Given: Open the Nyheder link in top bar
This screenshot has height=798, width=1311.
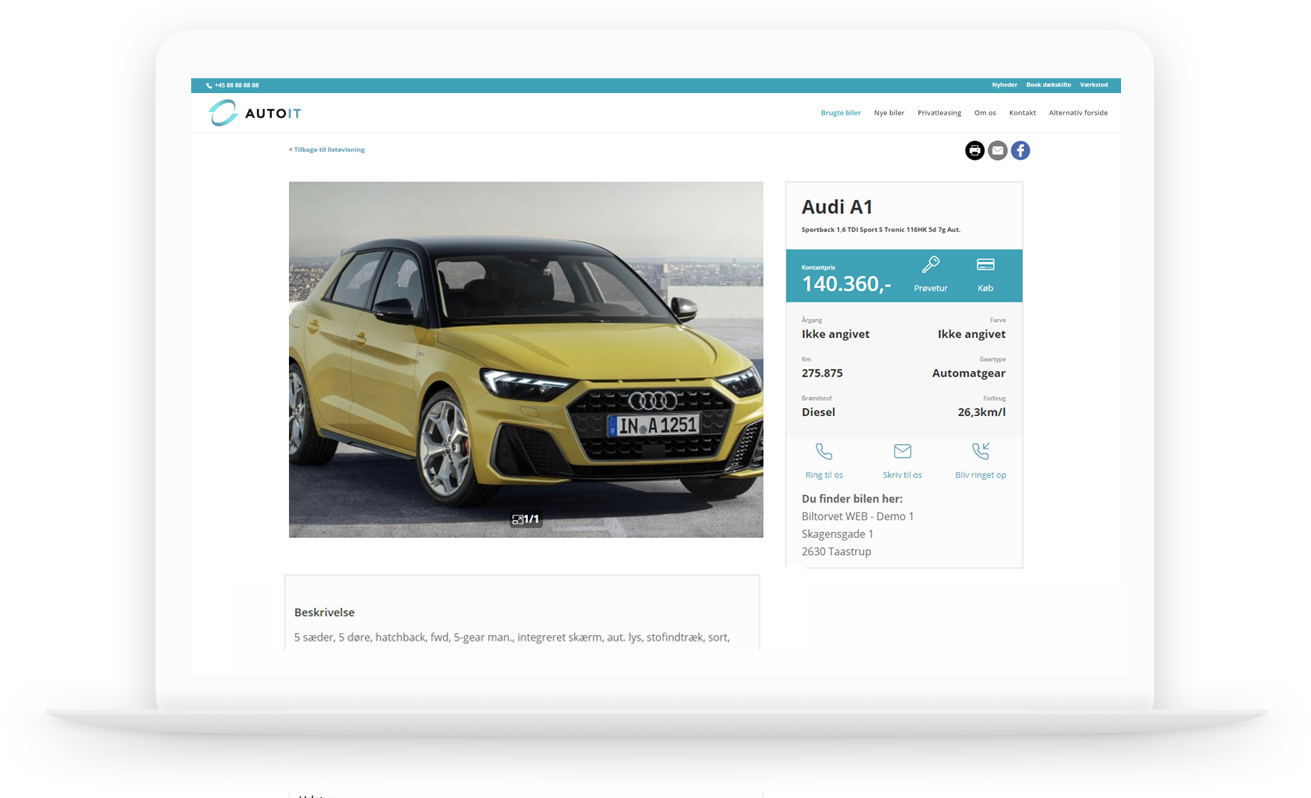Looking at the screenshot, I should click(x=1004, y=85).
